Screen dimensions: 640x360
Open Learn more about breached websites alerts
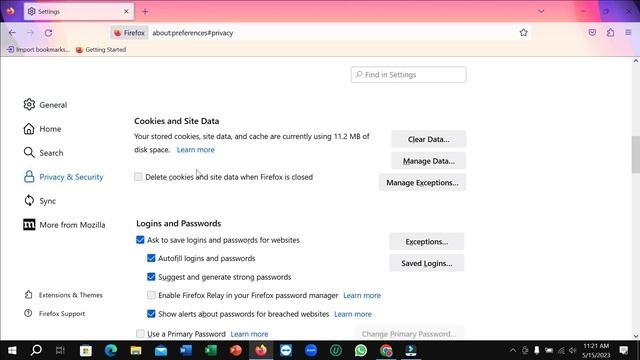(x=353, y=314)
